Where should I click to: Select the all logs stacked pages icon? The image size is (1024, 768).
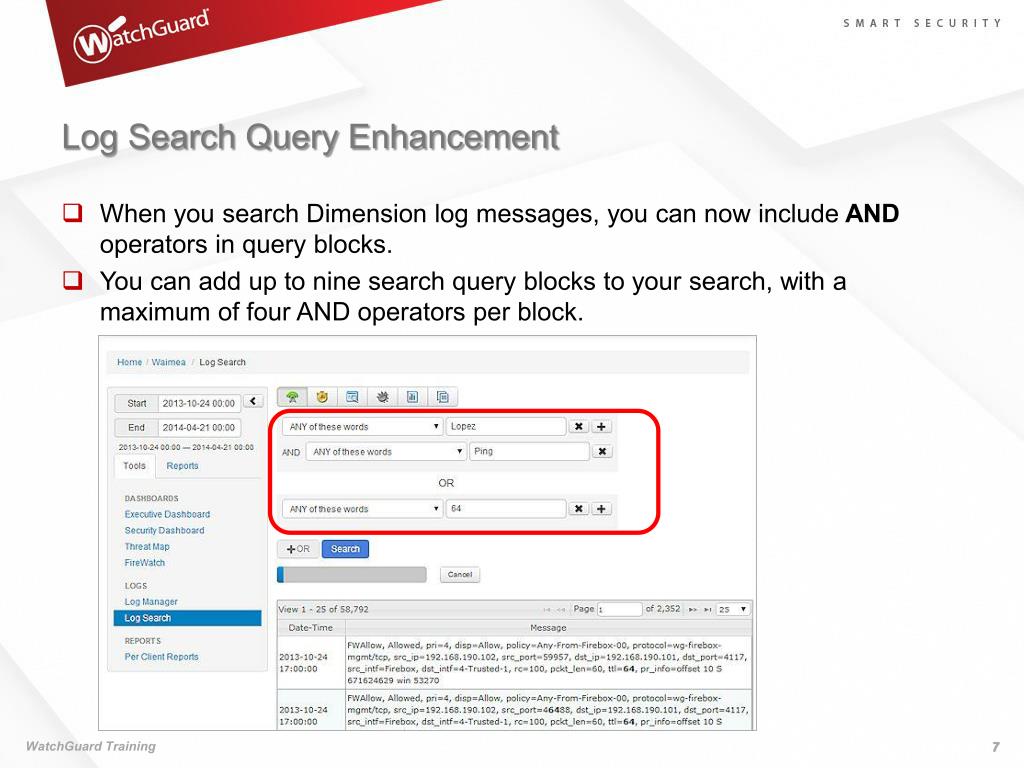click(442, 396)
